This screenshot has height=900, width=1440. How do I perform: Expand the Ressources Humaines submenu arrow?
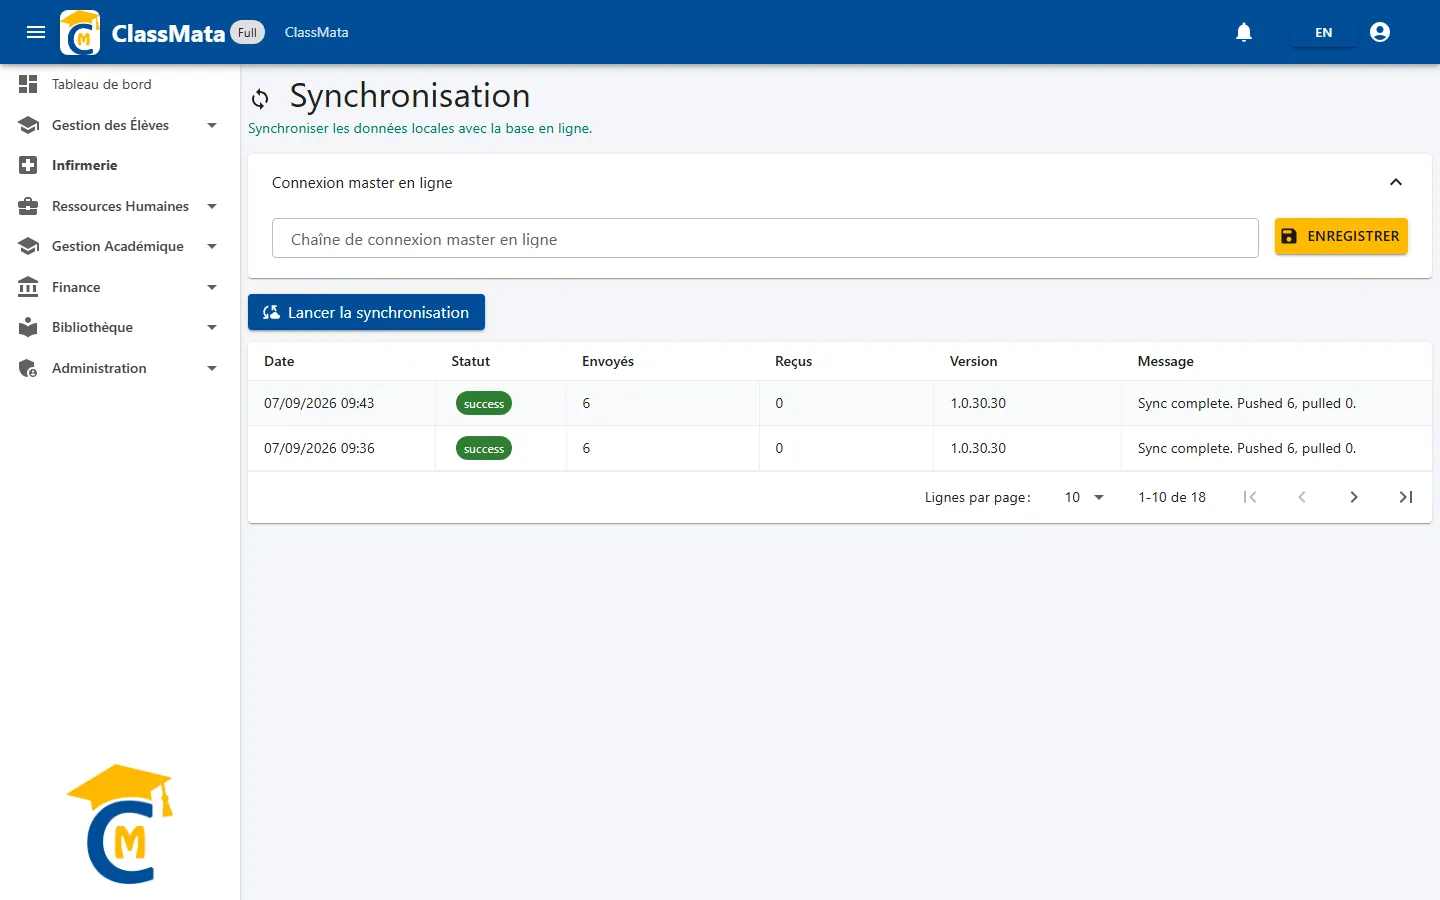point(212,206)
